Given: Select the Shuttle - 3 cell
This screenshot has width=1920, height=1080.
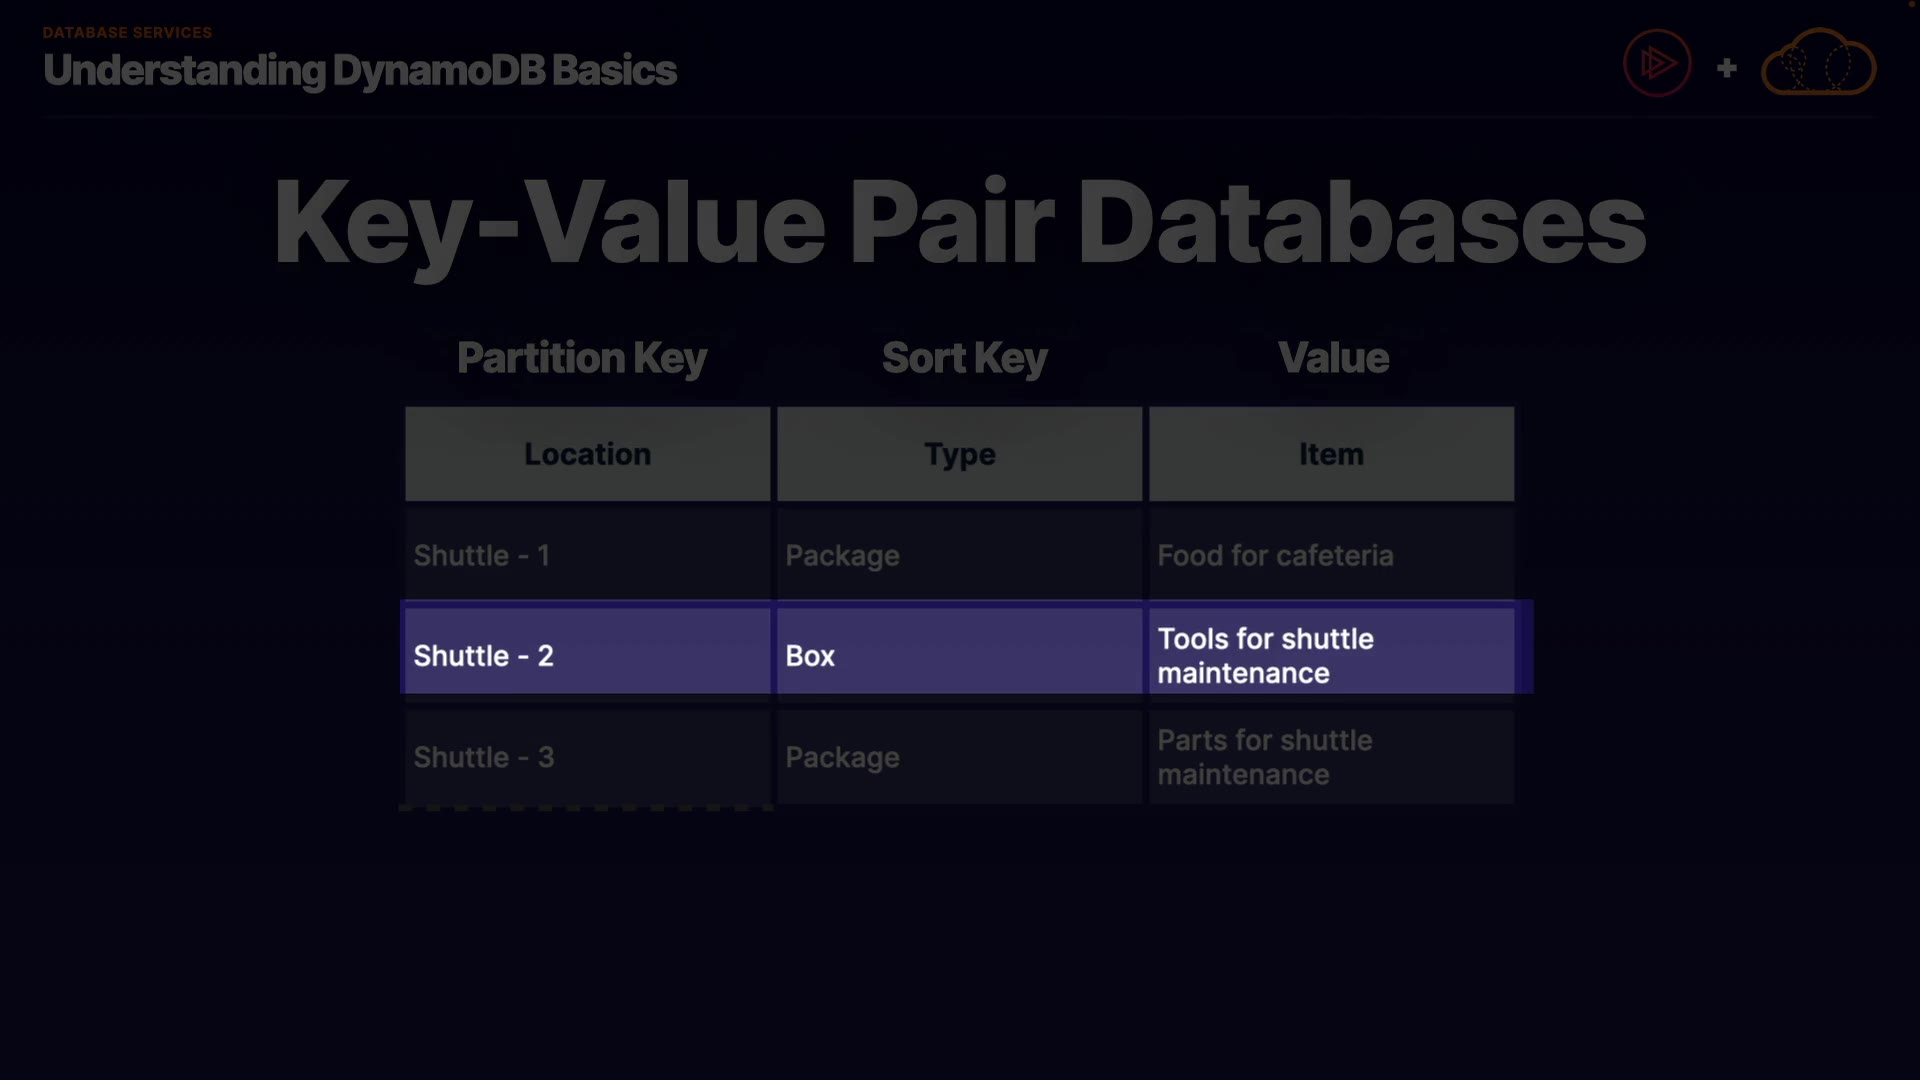Looking at the screenshot, I should [587, 757].
